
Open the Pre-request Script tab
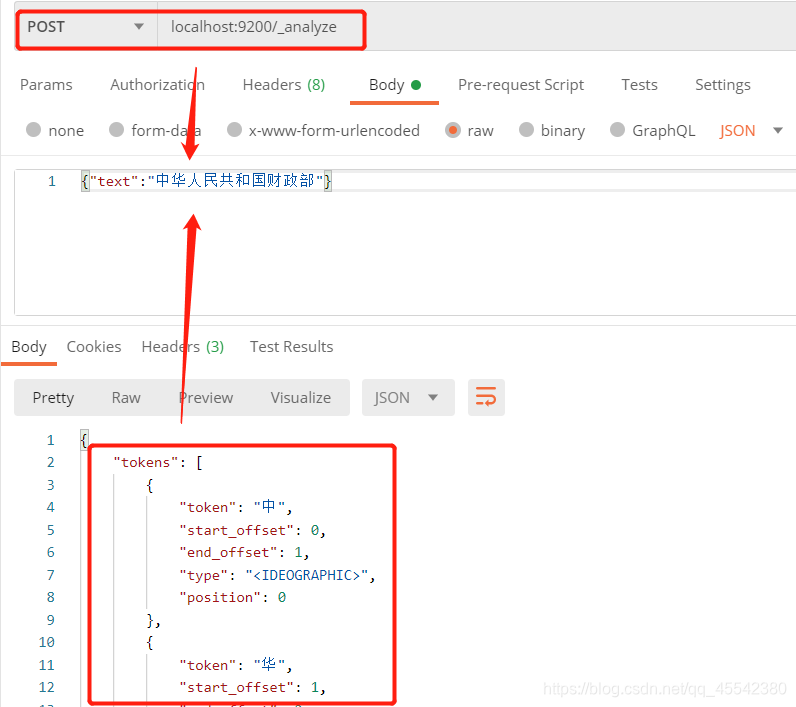(521, 85)
